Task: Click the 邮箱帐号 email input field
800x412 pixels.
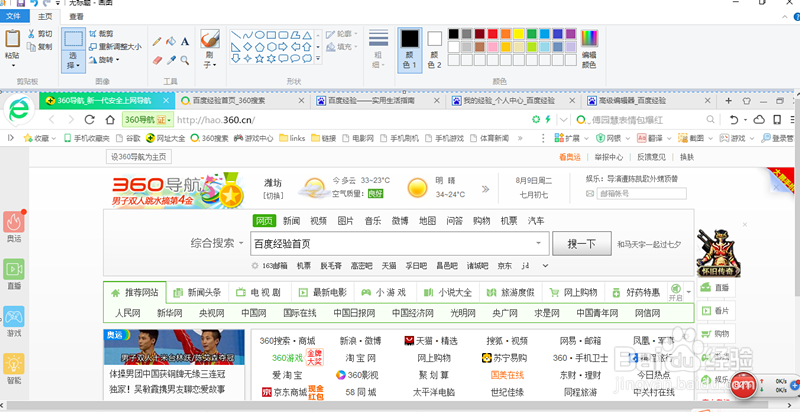Action: [641, 194]
